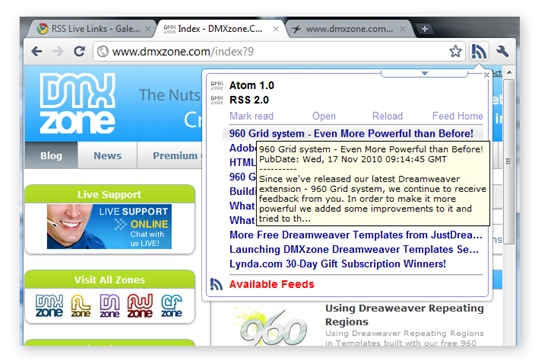Click the Atom 1.0 feed favicon
The image size is (540, 363).
point(217,85)
